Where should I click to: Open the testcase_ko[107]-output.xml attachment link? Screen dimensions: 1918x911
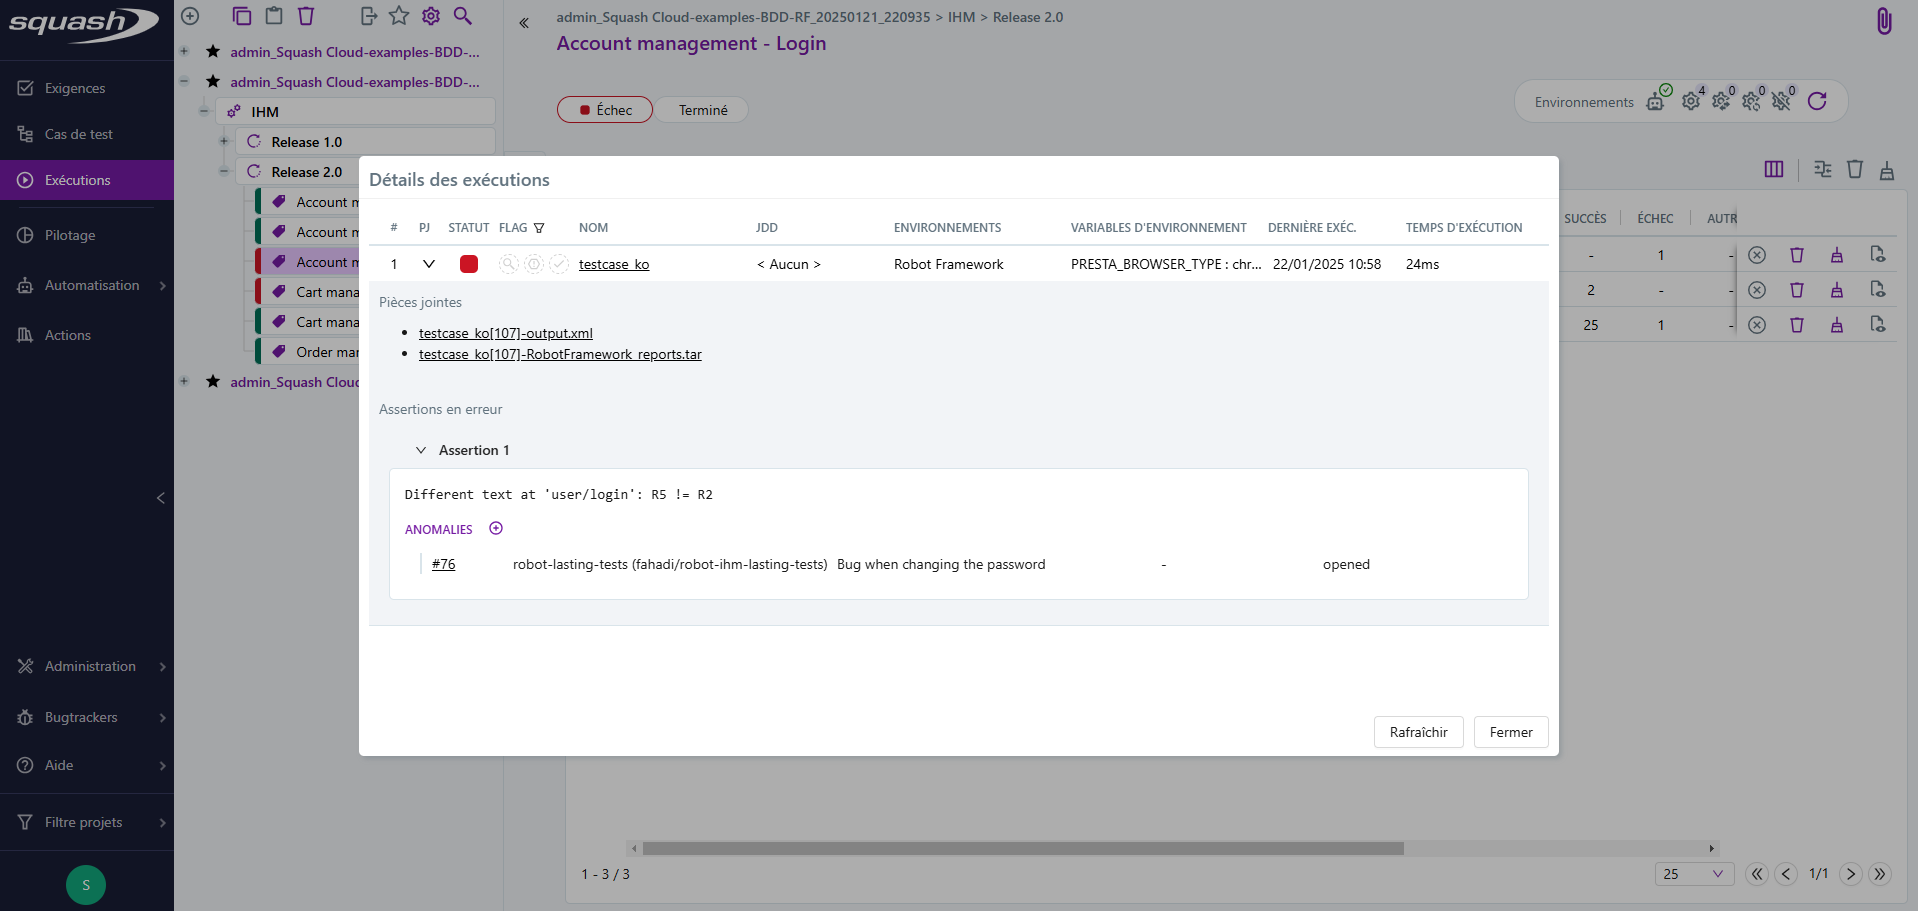coord(505,333)
